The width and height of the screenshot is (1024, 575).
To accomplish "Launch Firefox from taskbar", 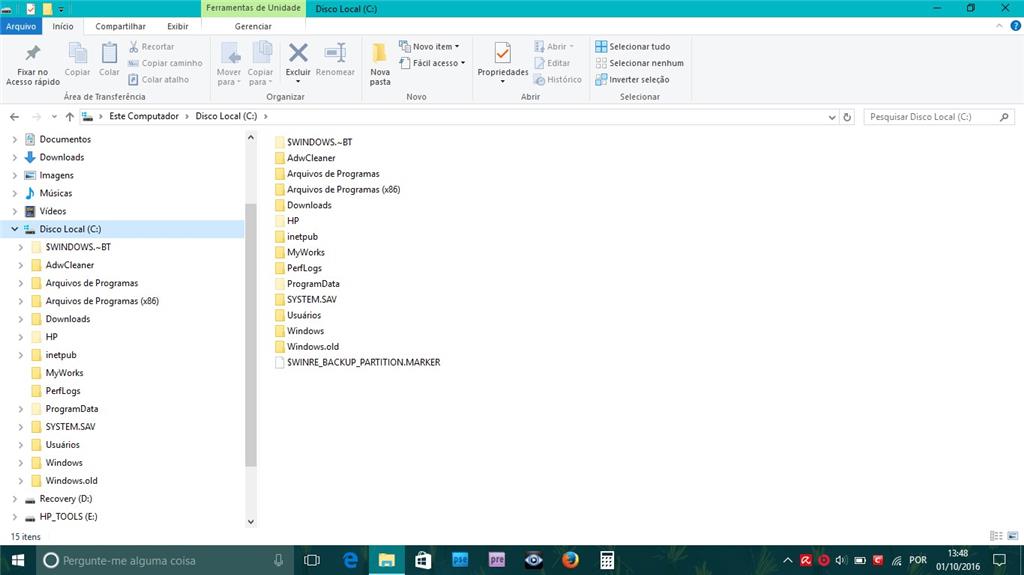I will pyautogui.click(x=570, y=560).
